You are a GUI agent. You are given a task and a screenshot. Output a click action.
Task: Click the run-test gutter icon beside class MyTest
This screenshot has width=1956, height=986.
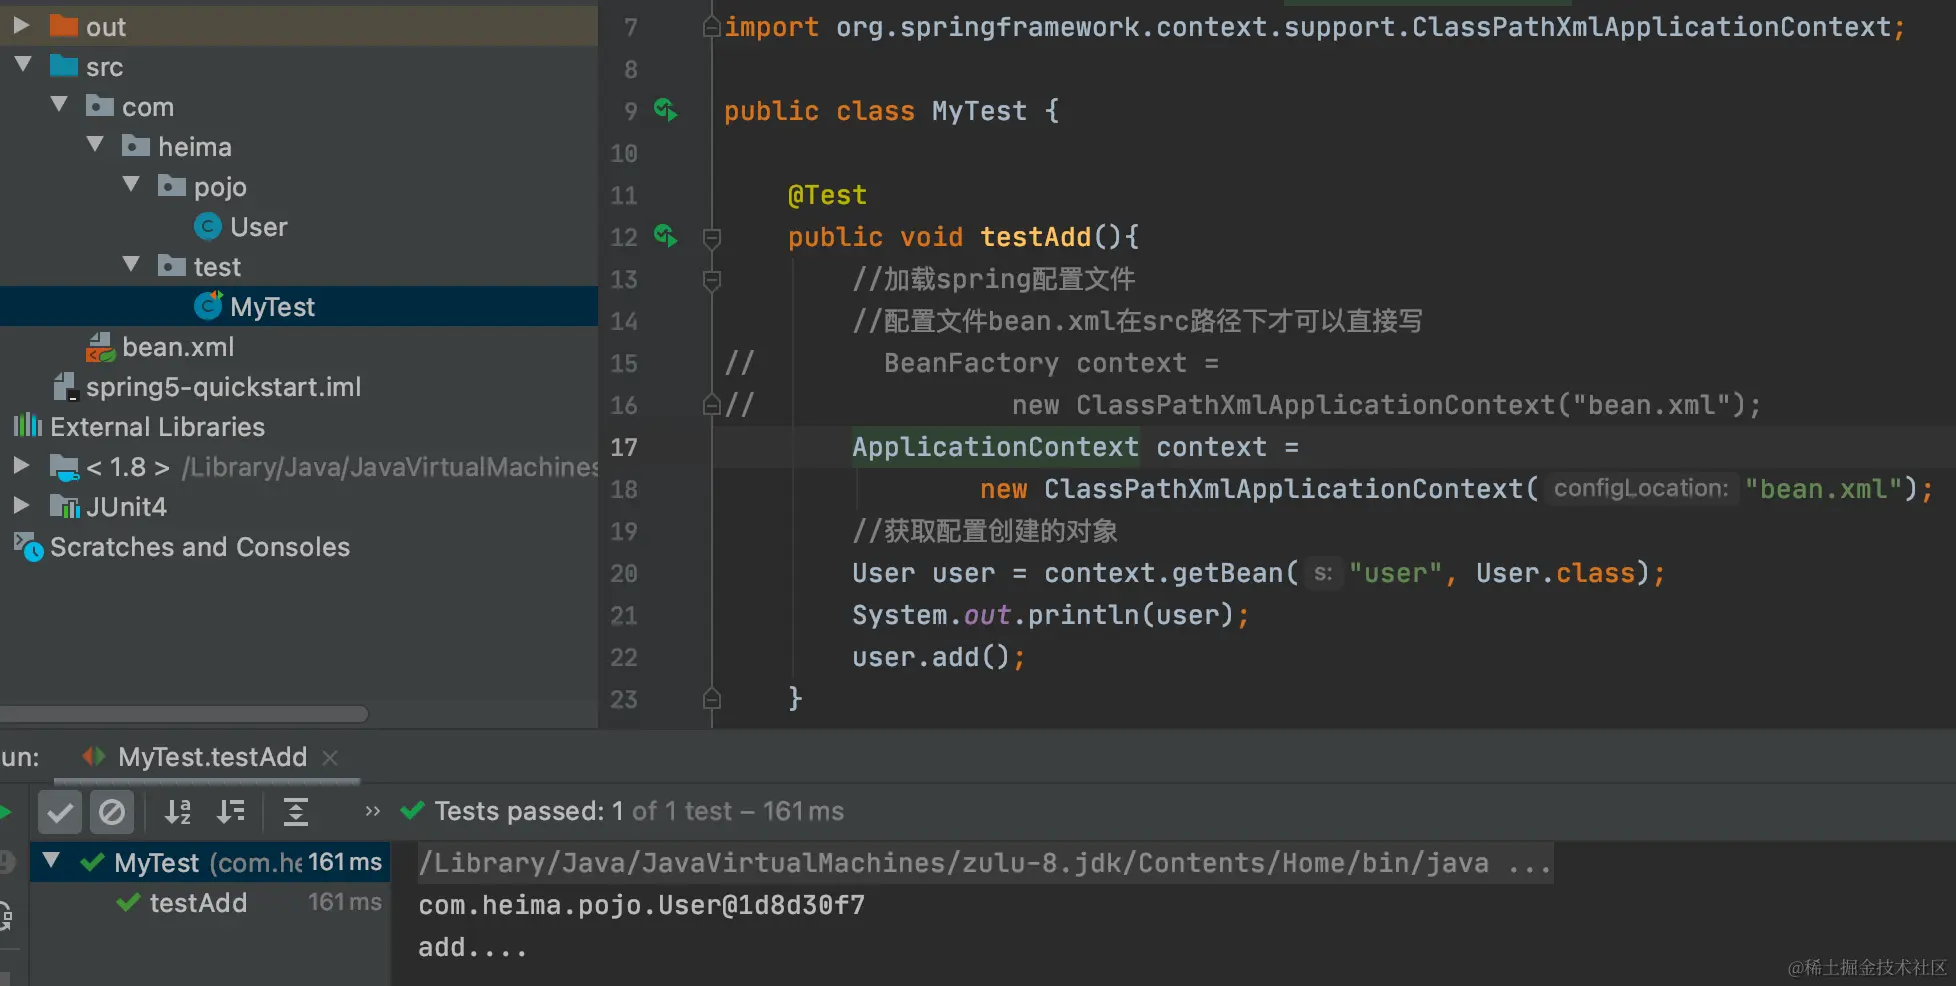665,109
